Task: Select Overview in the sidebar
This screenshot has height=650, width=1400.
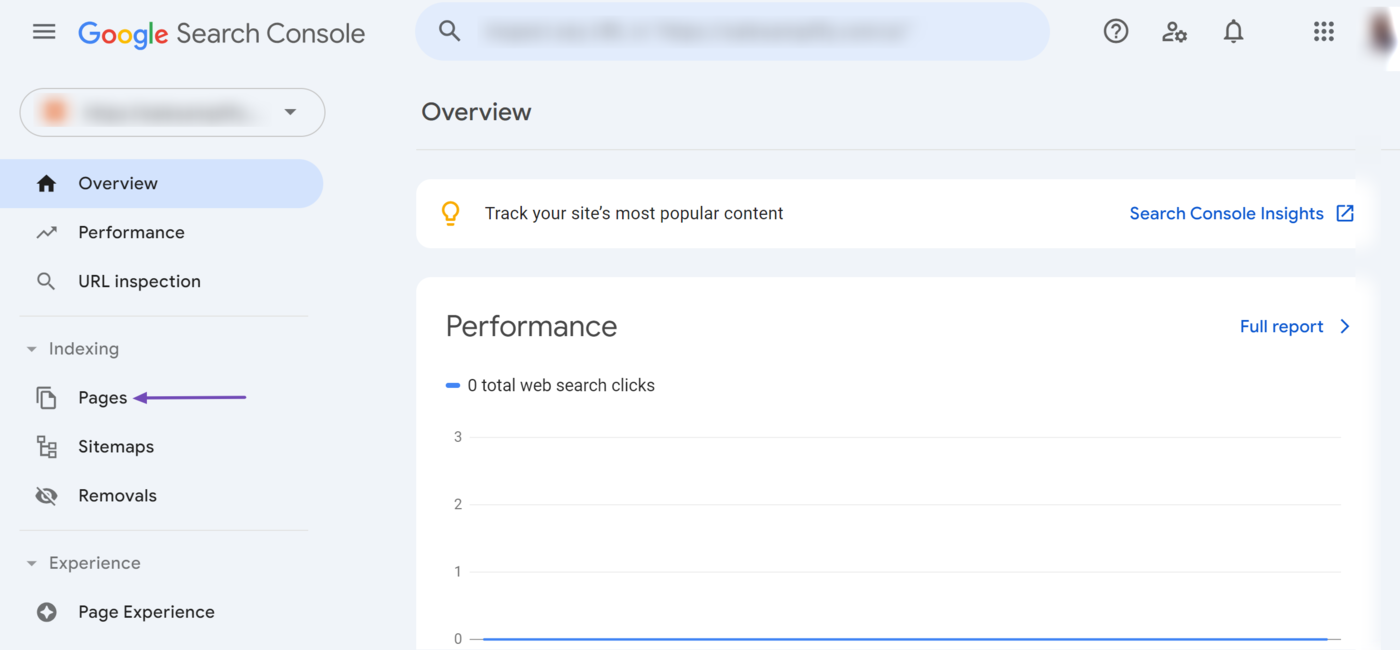Action: coord(161,183)
